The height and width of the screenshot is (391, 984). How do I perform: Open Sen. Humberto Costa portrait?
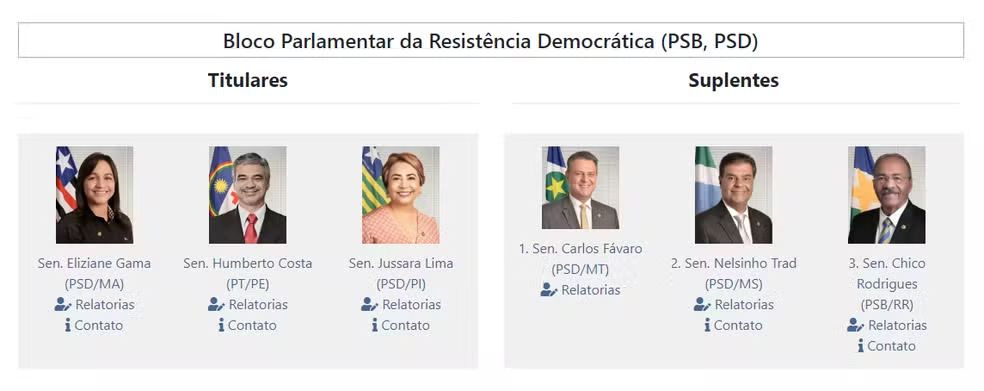tap(247, 195)
